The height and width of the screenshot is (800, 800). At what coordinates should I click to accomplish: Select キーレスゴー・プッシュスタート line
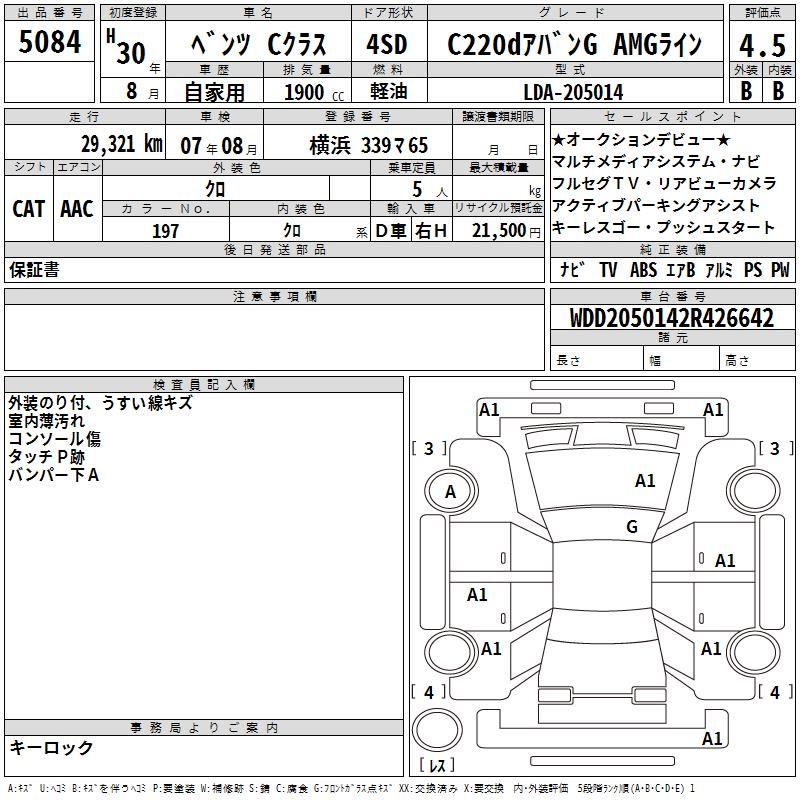663,228
